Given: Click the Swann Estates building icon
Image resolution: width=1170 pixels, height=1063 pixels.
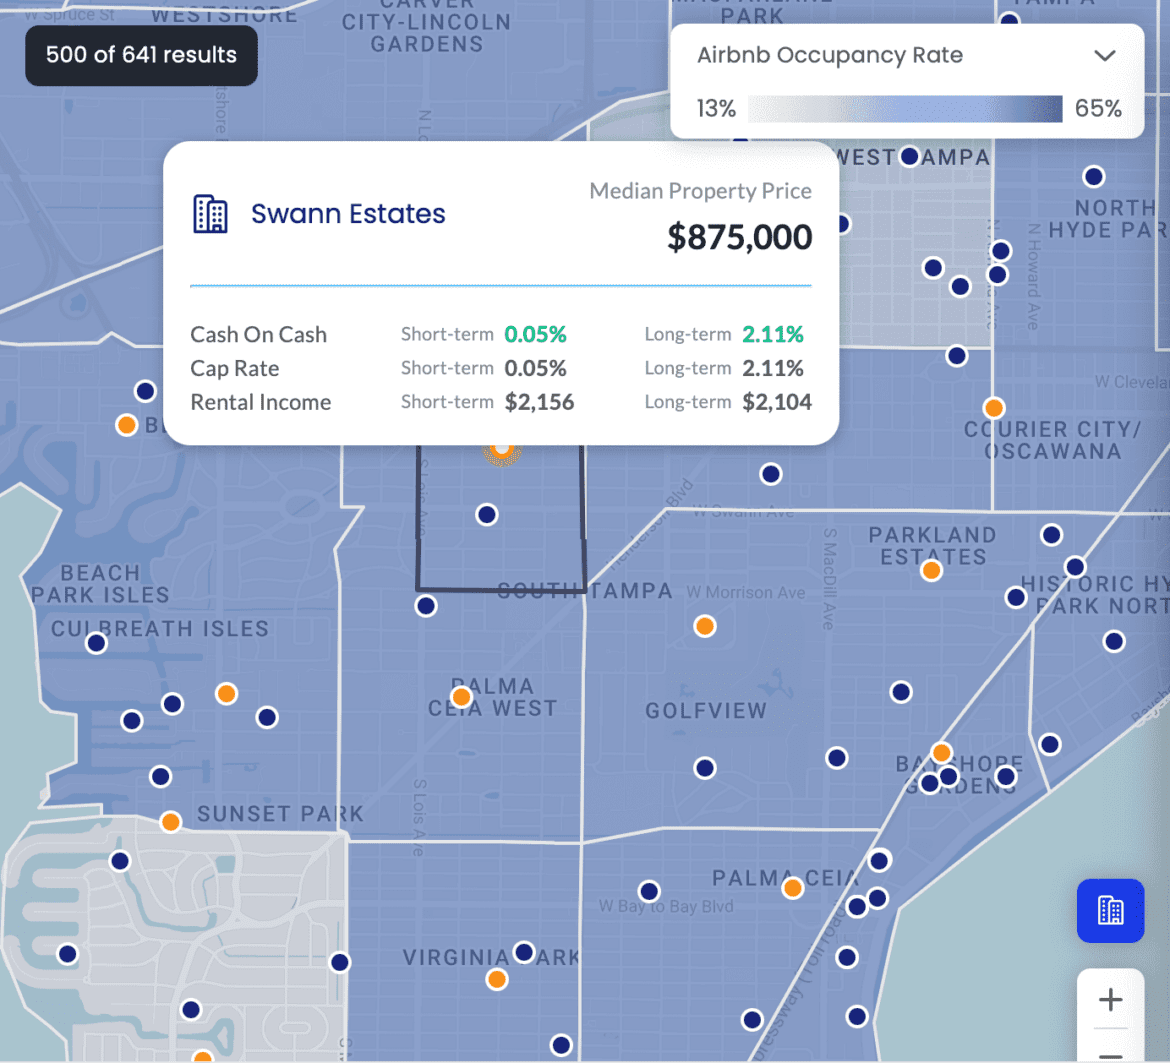Looking at the screenshot, I should click(x=210, y=213).
